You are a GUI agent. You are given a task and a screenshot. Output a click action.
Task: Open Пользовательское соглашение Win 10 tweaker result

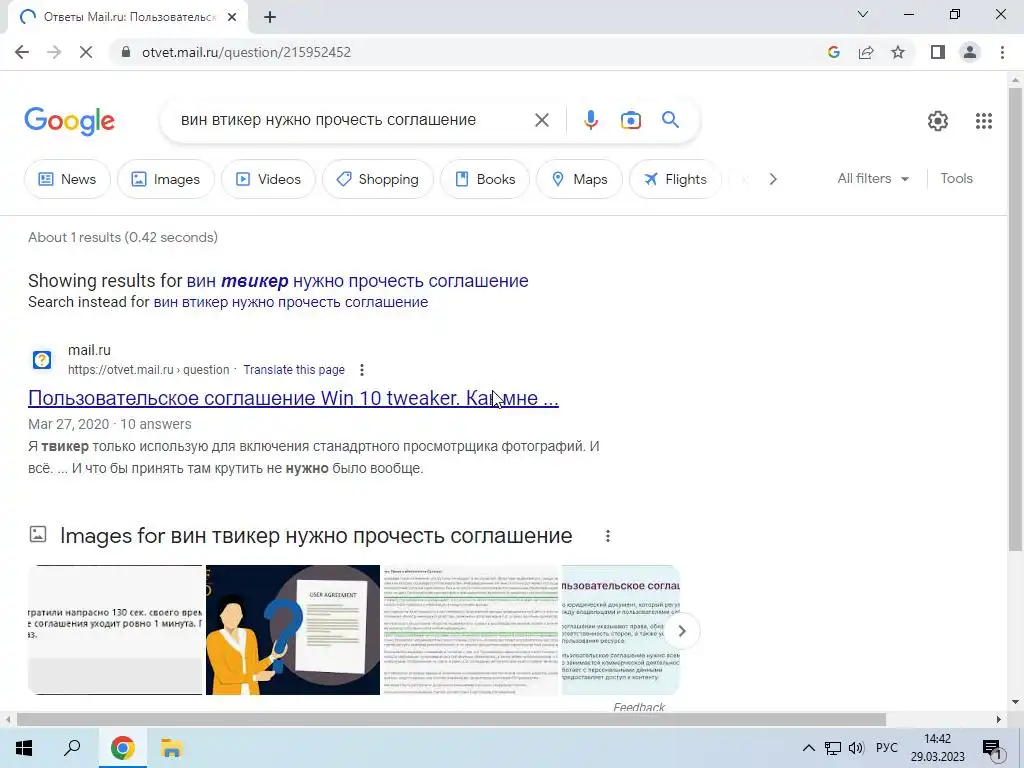[x=293, y=398]
